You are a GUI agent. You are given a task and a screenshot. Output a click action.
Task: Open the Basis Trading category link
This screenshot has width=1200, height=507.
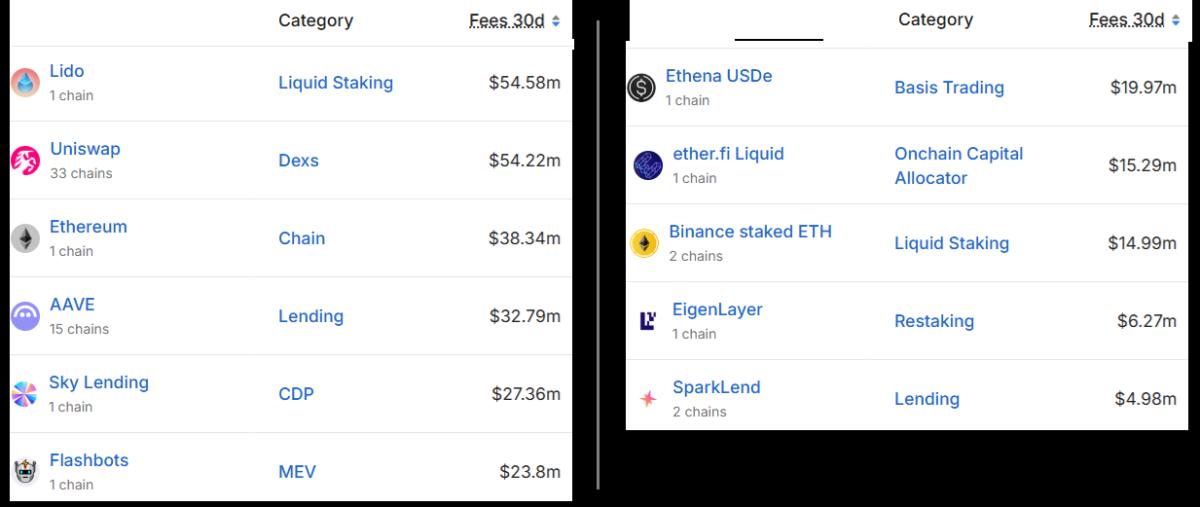949,88
